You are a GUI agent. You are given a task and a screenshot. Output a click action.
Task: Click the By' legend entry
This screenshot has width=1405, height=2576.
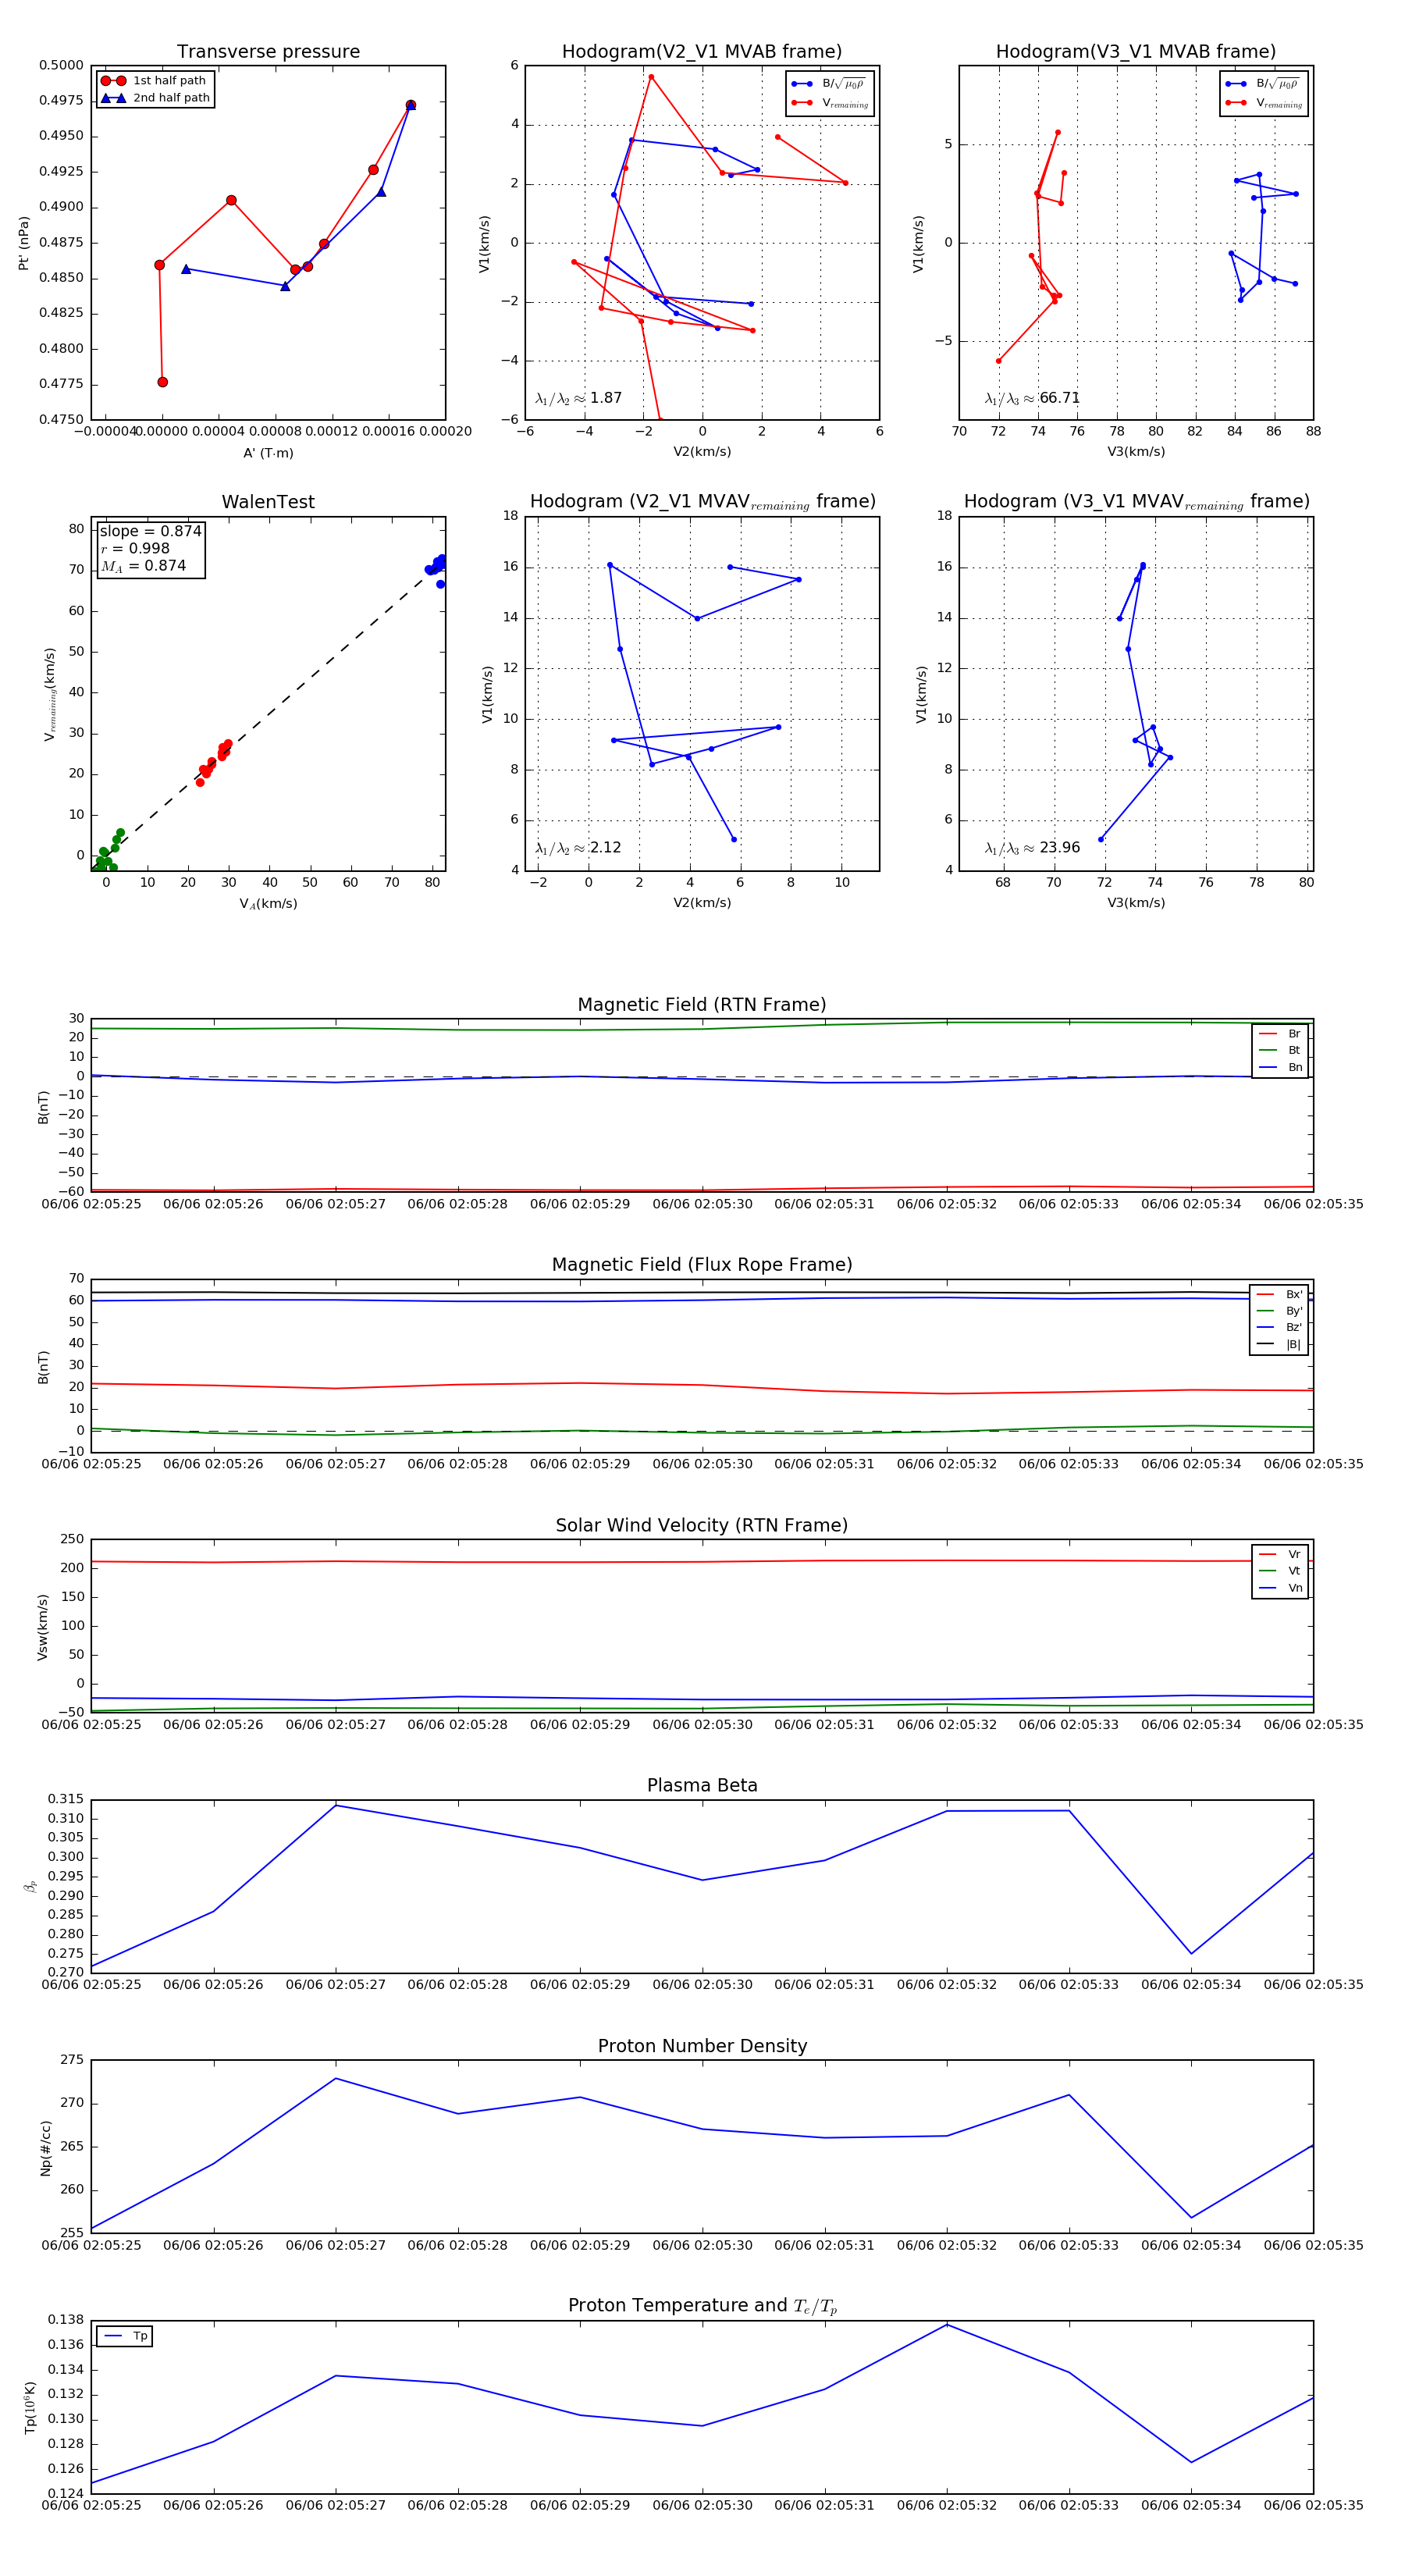click(1280, 1311)
